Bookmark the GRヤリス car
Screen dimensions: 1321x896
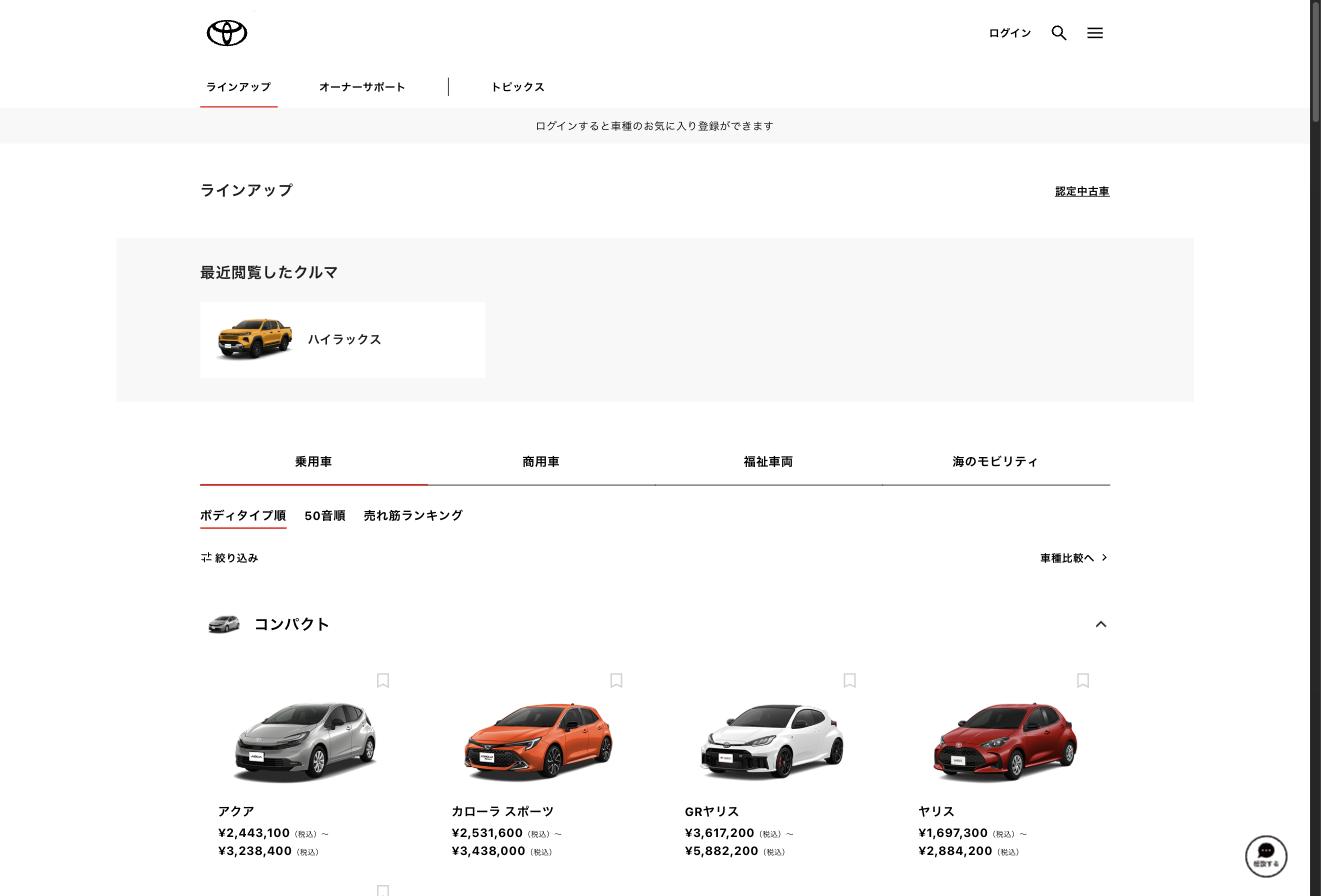[x=849, y=680]
